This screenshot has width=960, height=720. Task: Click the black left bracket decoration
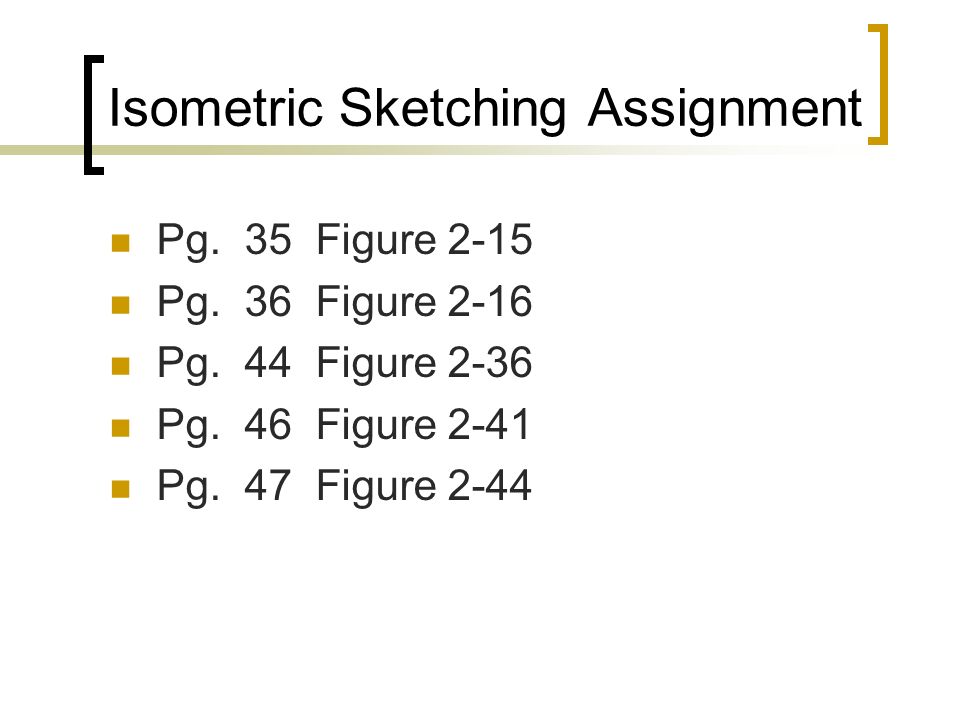94,115
